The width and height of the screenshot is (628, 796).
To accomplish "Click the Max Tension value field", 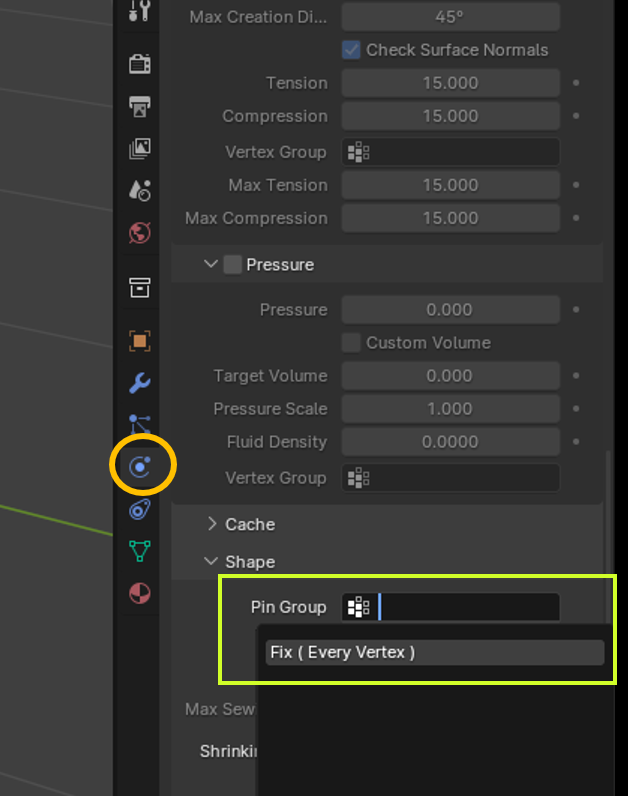I will tap(451, 185).
